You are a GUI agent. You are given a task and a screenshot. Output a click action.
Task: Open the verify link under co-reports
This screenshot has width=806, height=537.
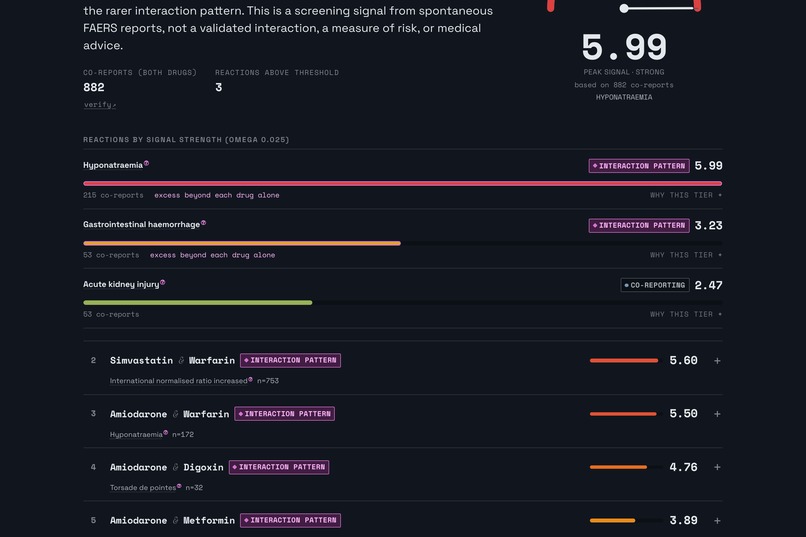pos(99,105)
